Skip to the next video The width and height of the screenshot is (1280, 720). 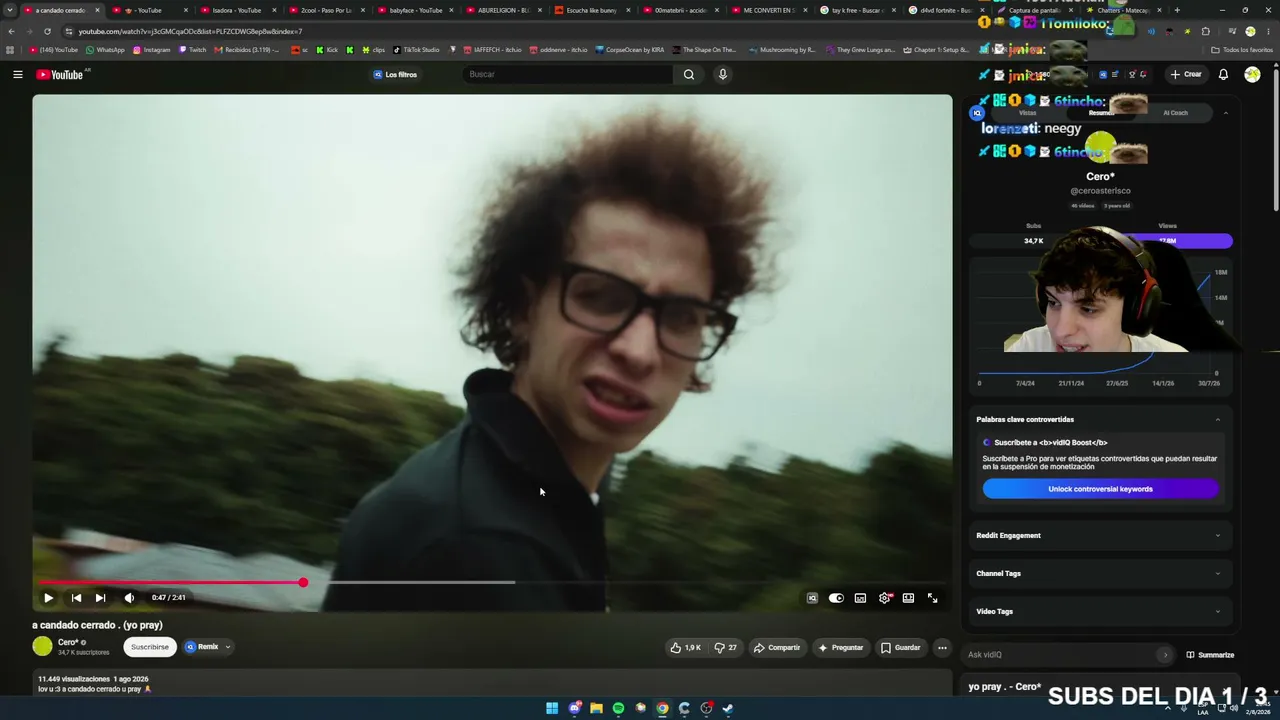pos(100,598)
